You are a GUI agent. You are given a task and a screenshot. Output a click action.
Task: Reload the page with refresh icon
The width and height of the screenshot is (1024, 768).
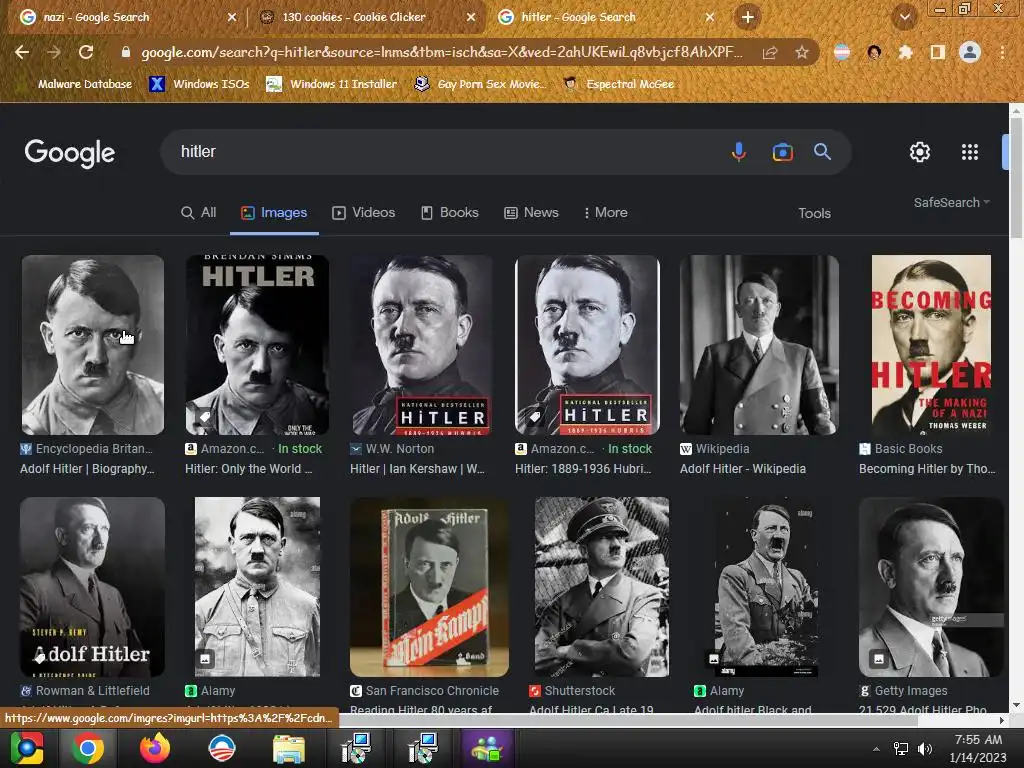tap(86, 52)
